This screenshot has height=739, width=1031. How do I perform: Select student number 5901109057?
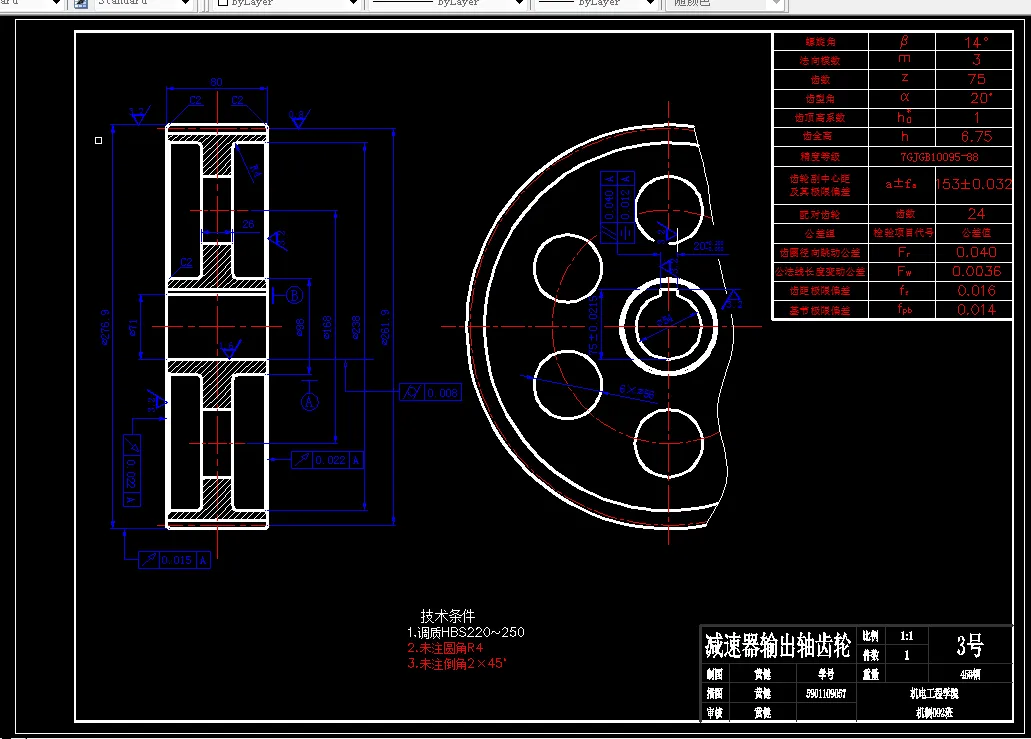coord(826,693)
